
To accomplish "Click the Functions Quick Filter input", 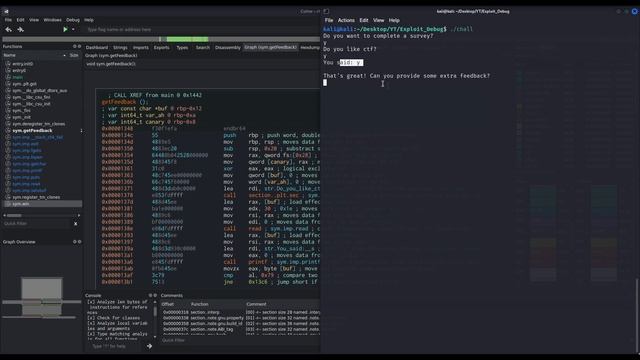I will [37, 224].
